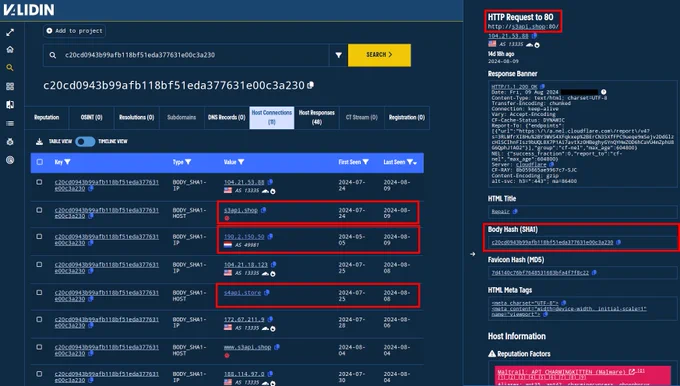Open the body hash link in details panel
This screenshot has width=680, height=386.
(552, 242)
